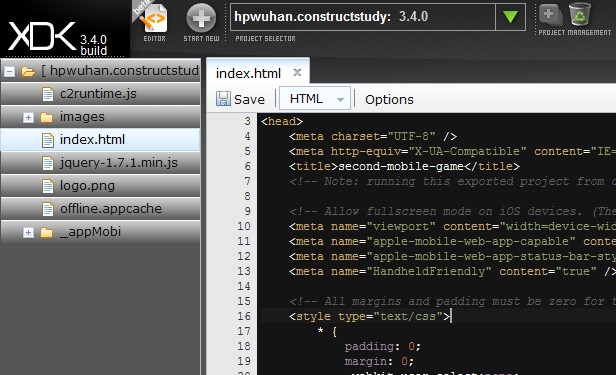Viewport: 616px width, 375px height.
Task: Click line number 10 in the gutter
Action: (244, 226)
